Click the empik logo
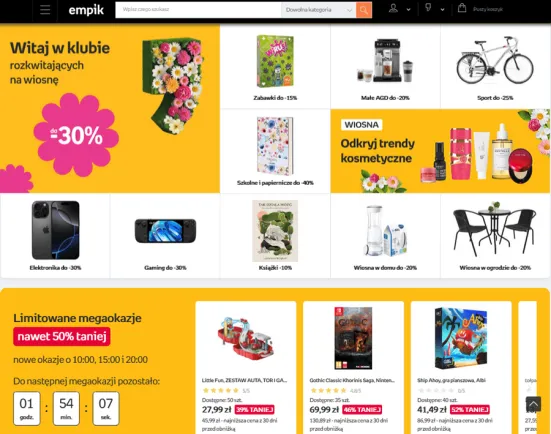 click(x=86, y=10)
